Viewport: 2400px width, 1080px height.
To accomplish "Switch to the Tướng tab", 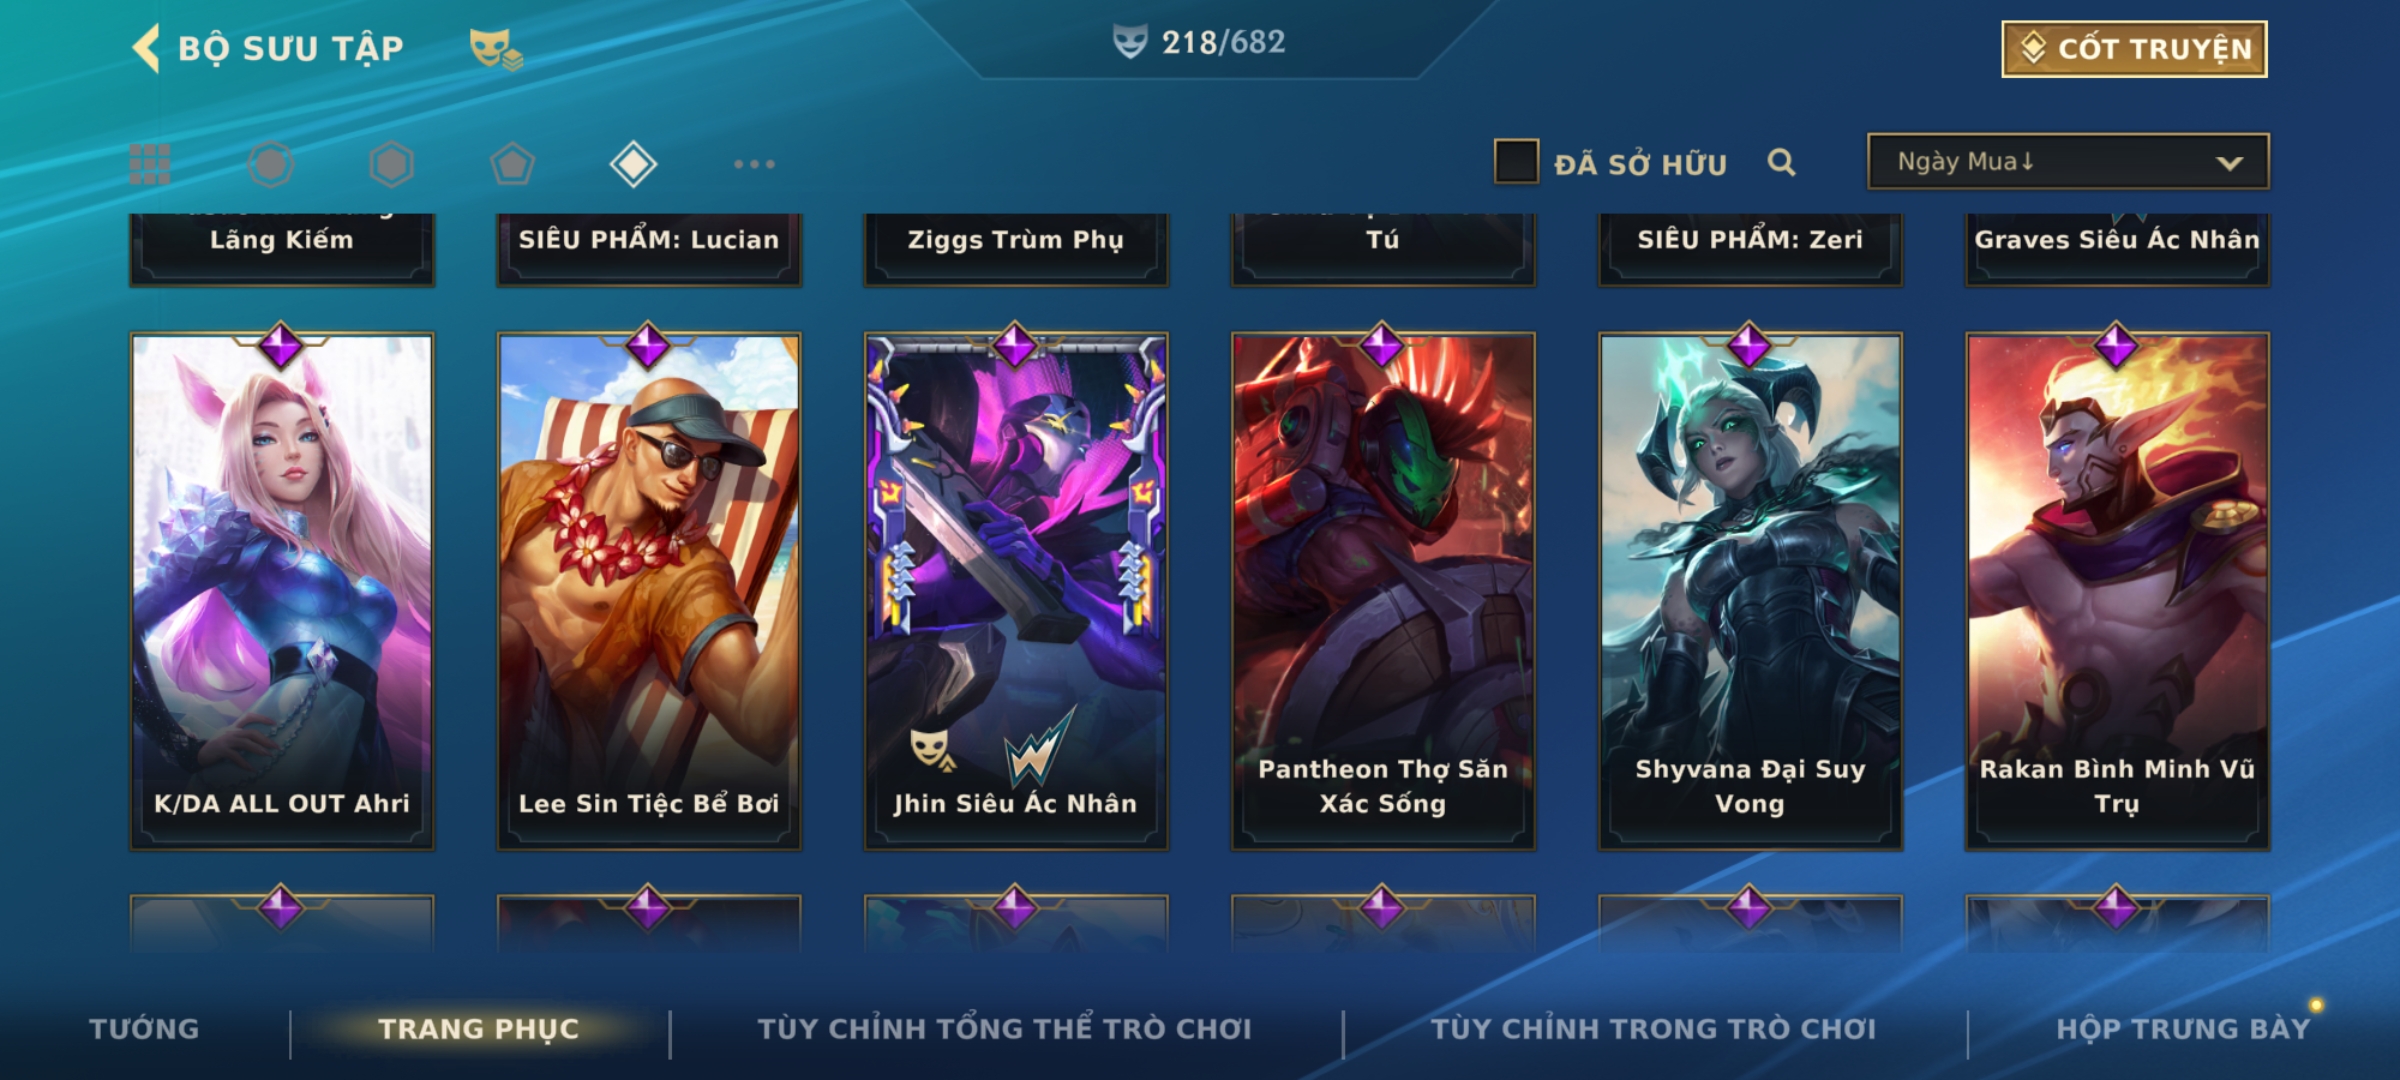I will (x=144, y=1029).
